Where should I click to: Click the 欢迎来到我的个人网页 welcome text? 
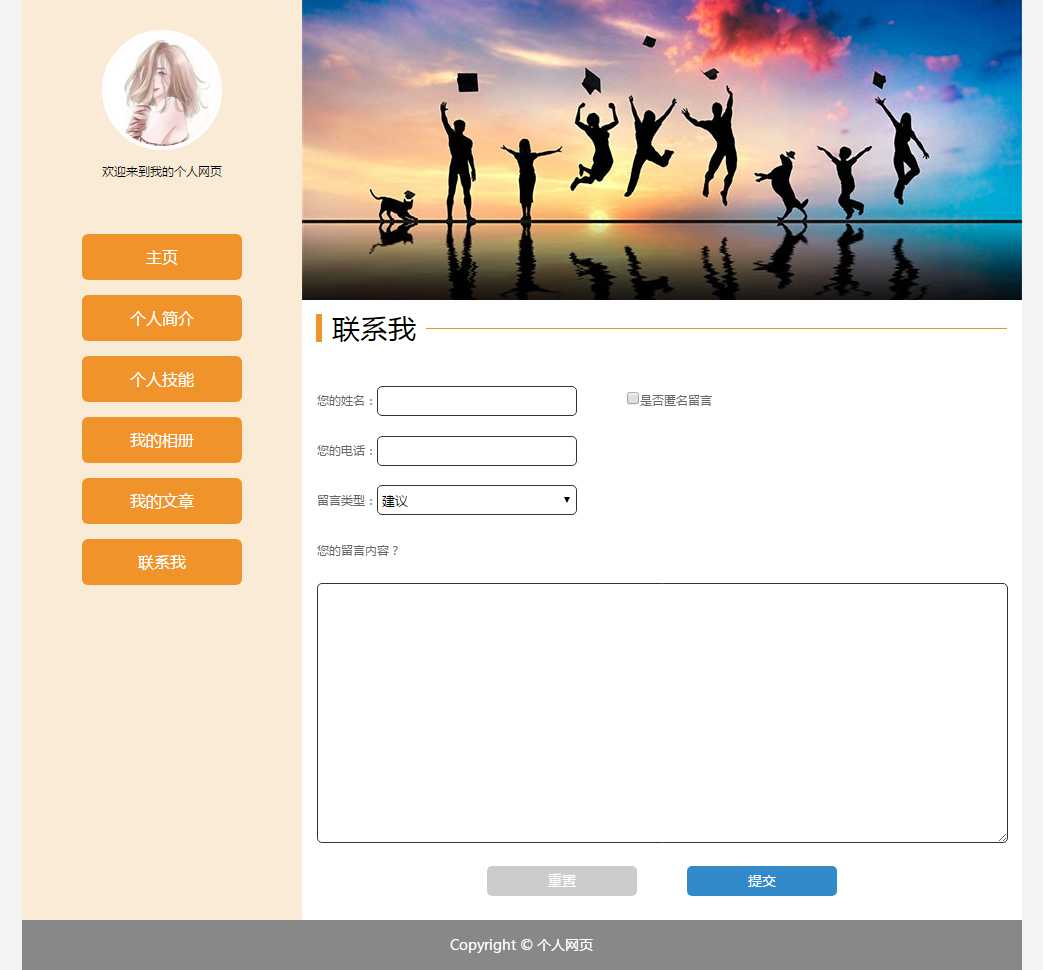[x=161, y=172]
